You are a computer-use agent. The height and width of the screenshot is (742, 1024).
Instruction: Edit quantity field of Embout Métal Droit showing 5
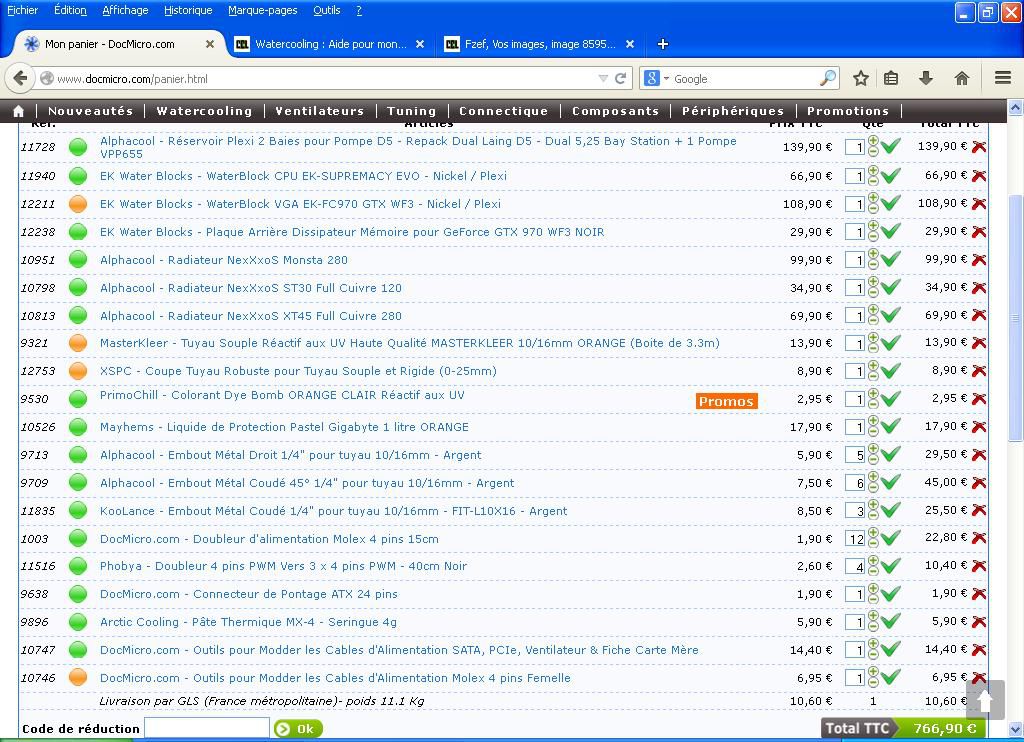(855, 455)
